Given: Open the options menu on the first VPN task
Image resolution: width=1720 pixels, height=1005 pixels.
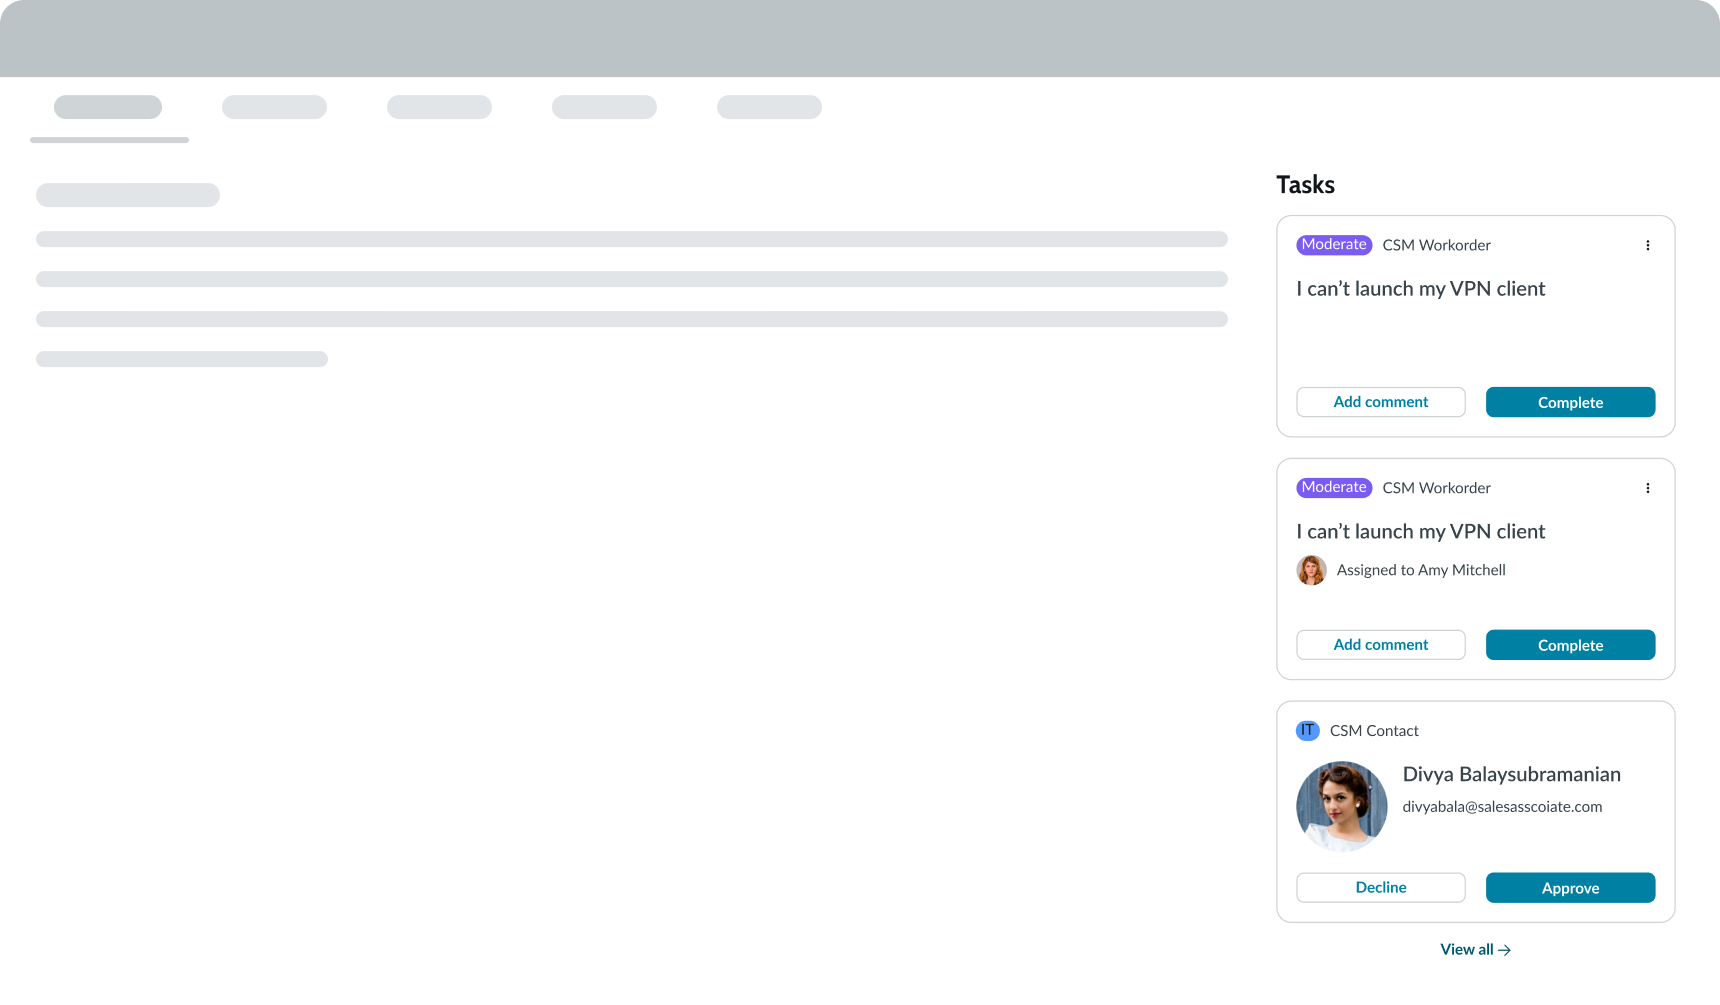Looking at the screenshot, I should (1648, 244).
